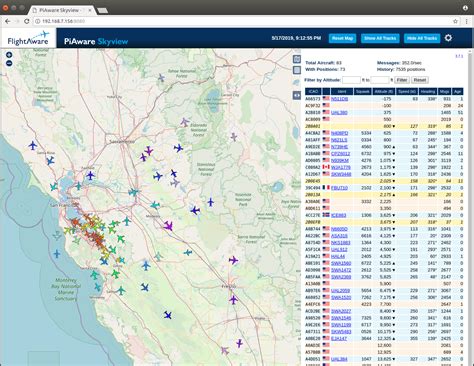This screenshot has height=366, width=474.
Task: Click the Reset Map button
Action: coord(342,38)
